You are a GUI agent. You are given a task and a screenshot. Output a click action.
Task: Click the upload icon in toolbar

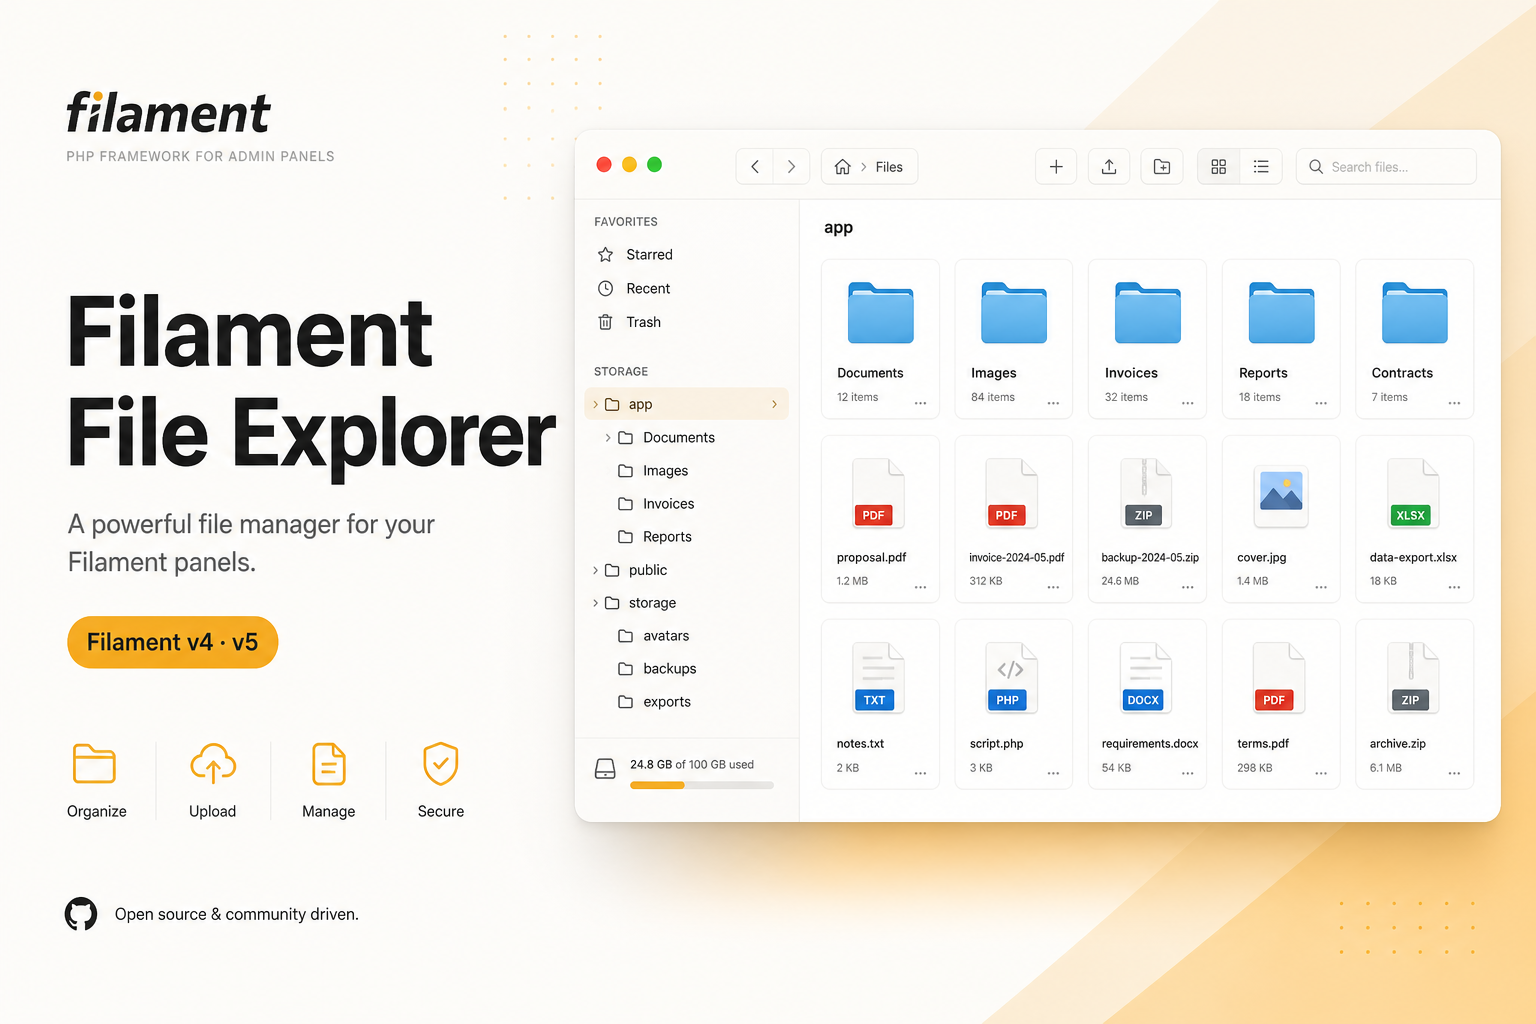click(x=1109, y=167)
